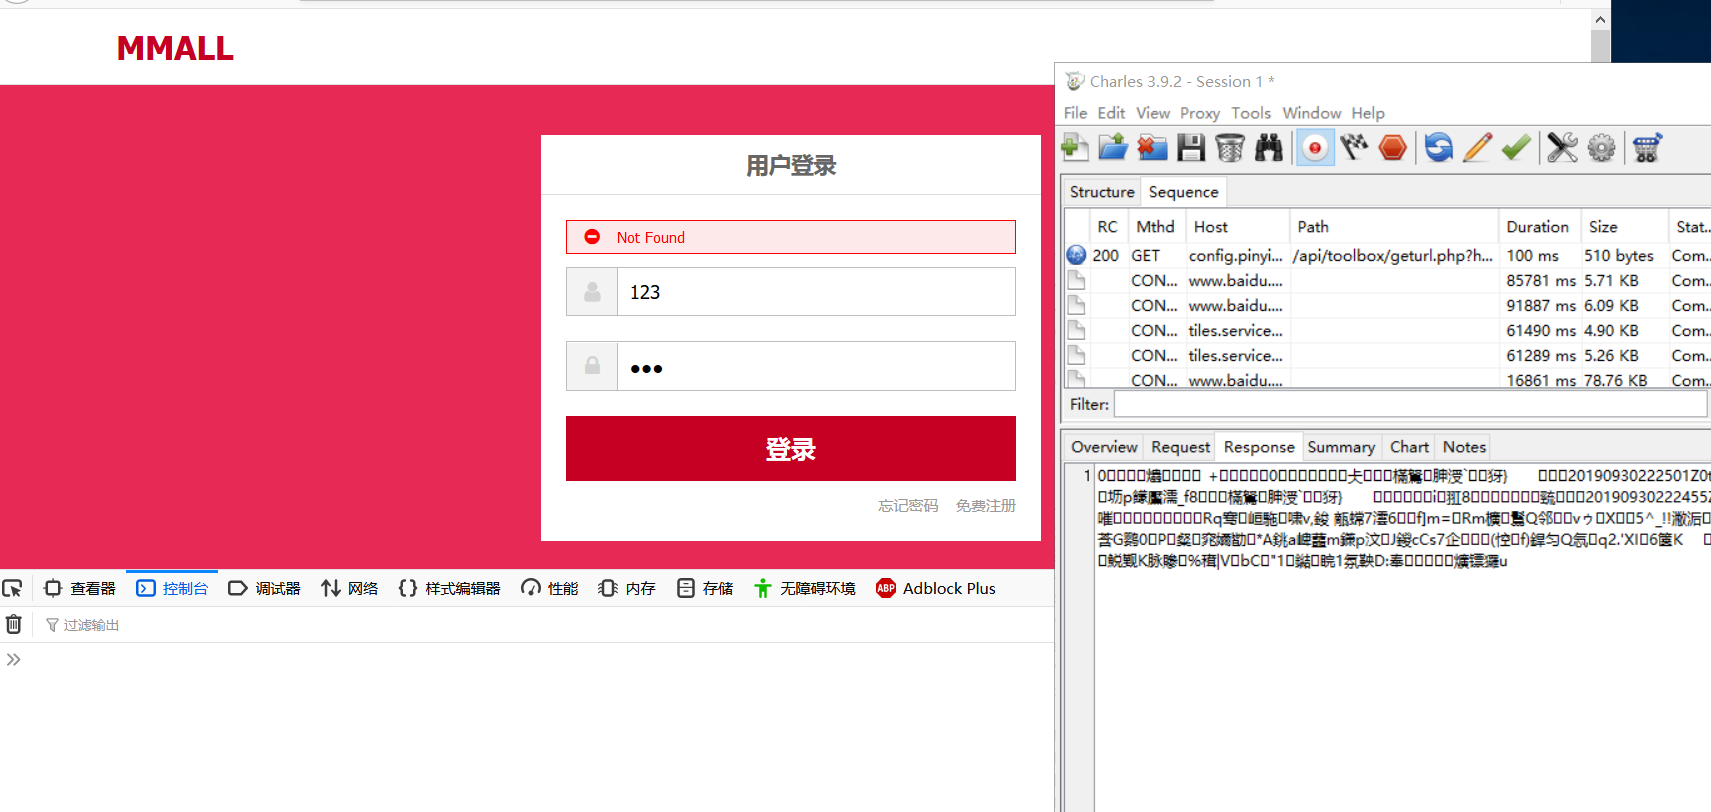The height and width of the screenshot is (812, 1711).
Task: Open the Chart tab
Action: pos(1409,447)
